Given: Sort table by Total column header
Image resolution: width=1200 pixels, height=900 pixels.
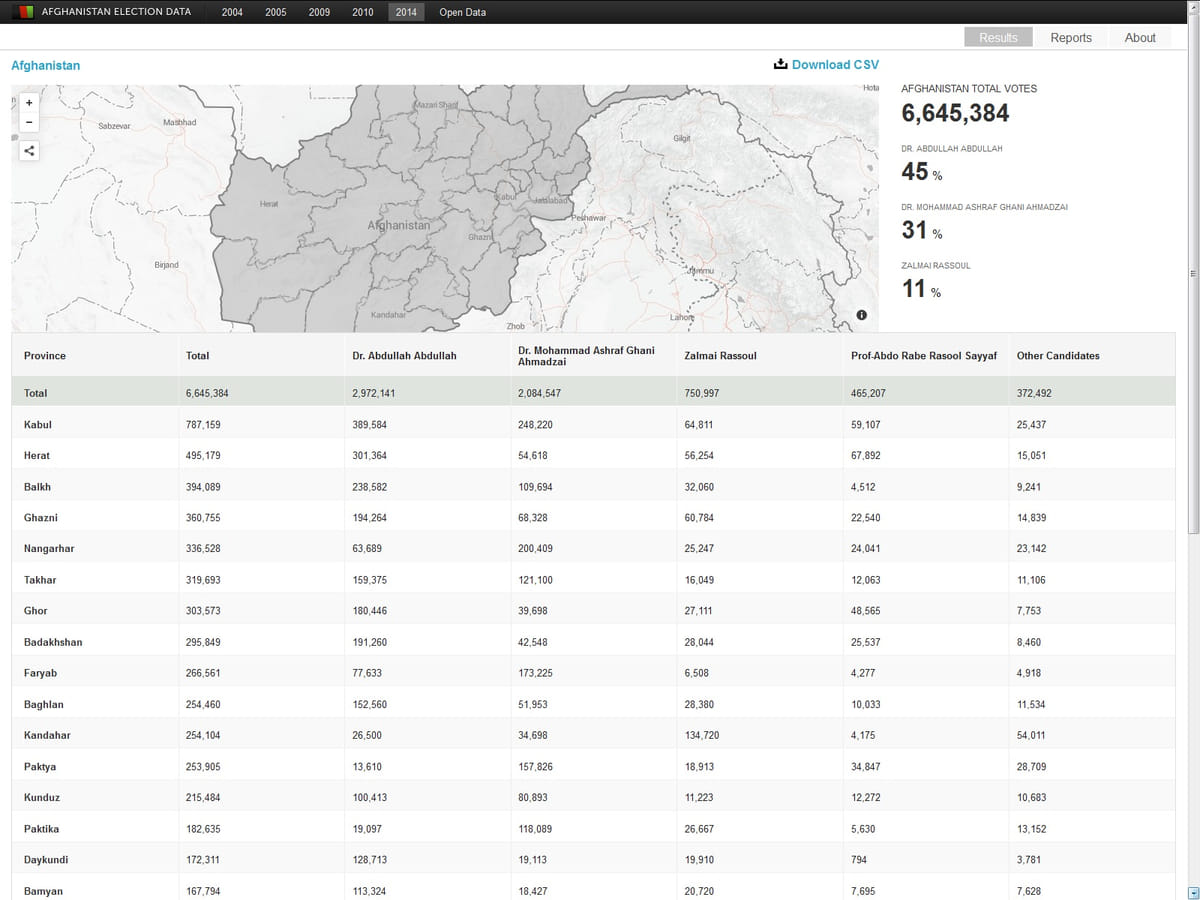Looking at the screenshot, I should [x=198, y=356].
